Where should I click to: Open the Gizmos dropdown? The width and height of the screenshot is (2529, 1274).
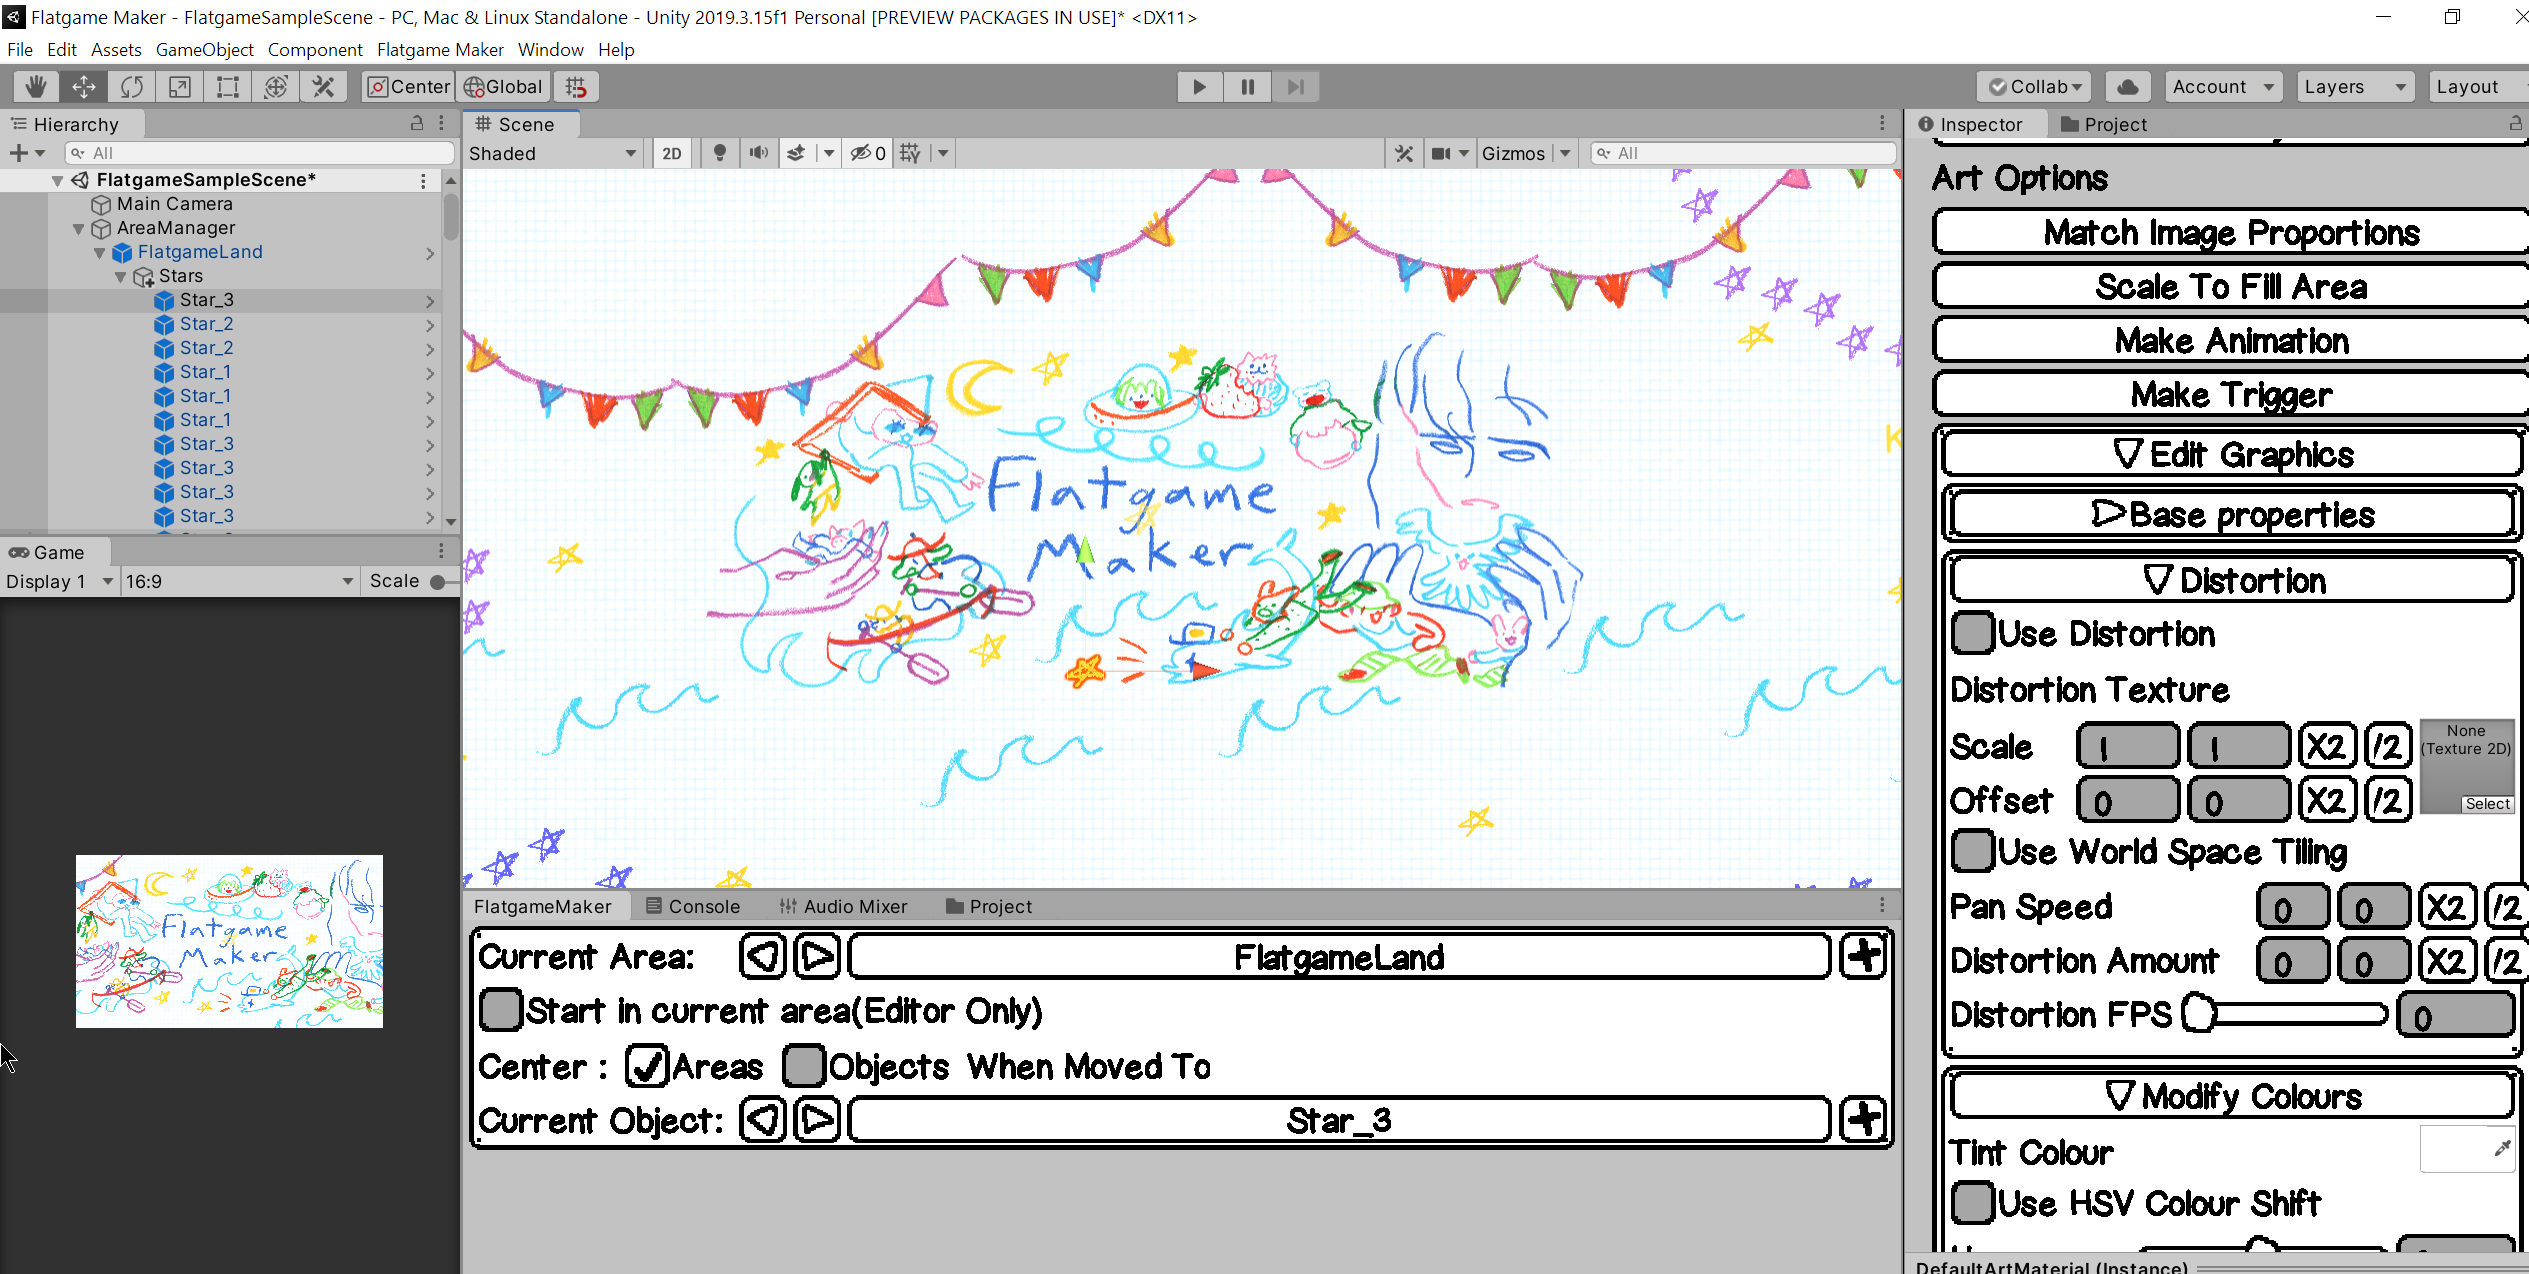pos(1526,153)
